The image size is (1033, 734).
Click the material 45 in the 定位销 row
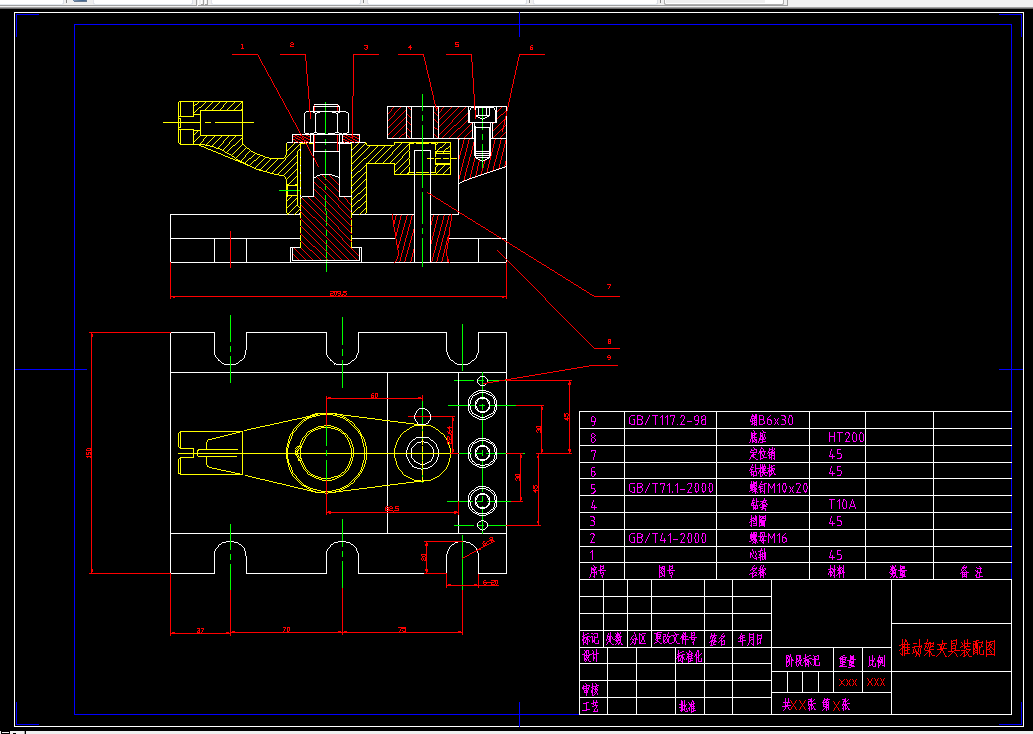(x=835, y=454)
